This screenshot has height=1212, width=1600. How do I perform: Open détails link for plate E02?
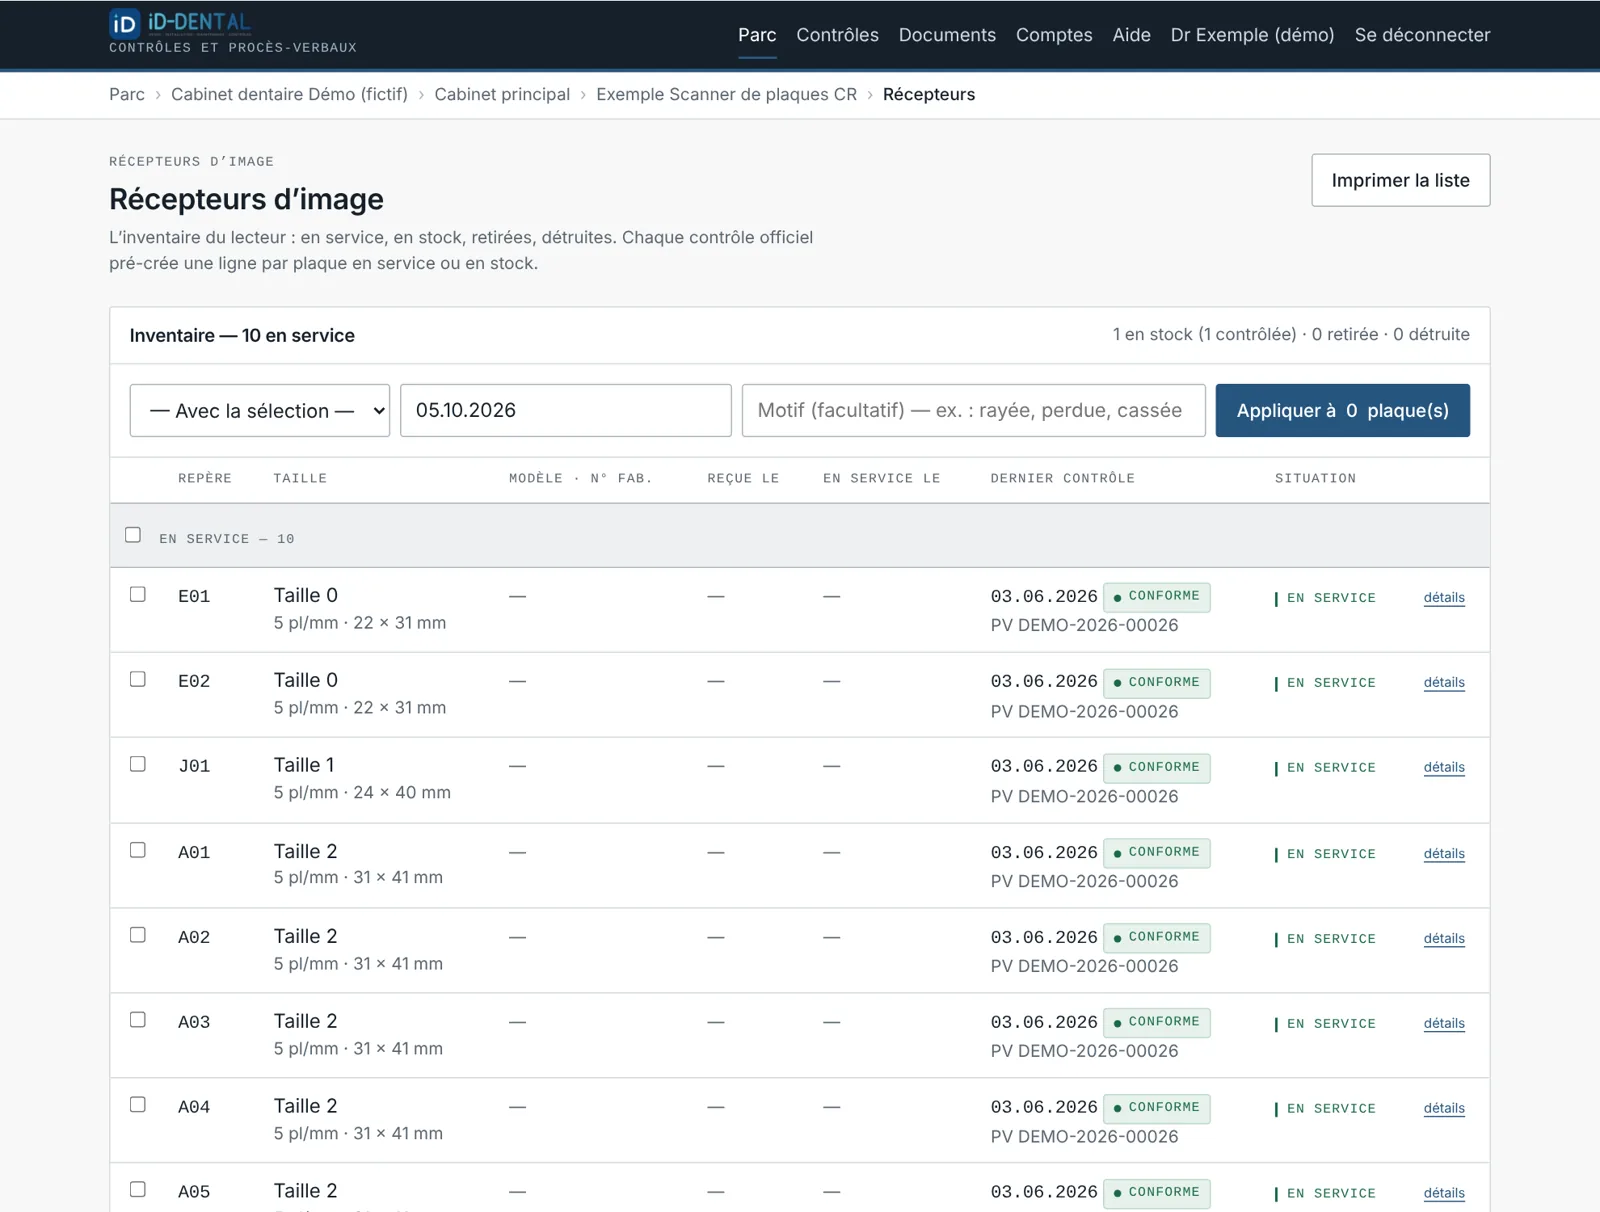1444,683
